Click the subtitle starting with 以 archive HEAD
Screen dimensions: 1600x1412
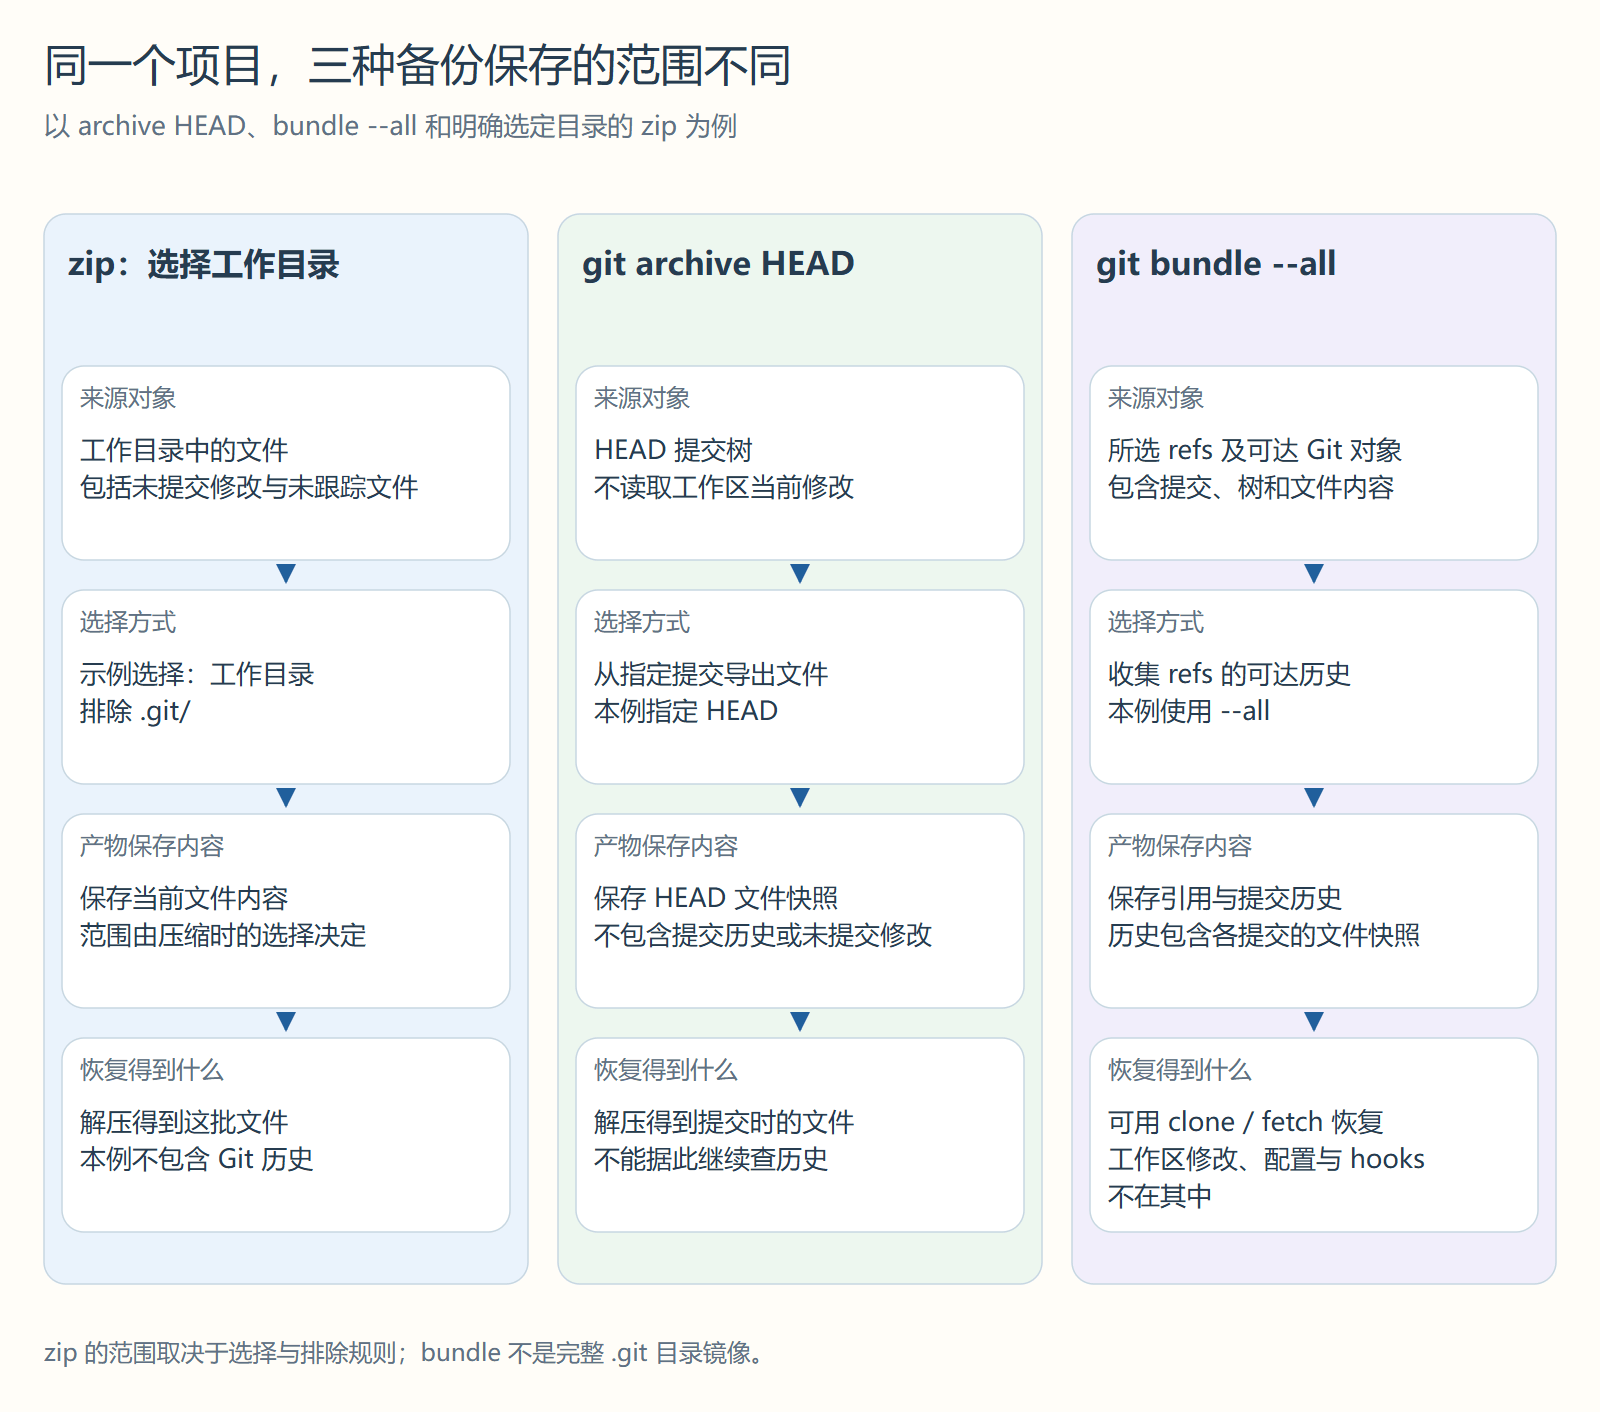coord(390,126)
